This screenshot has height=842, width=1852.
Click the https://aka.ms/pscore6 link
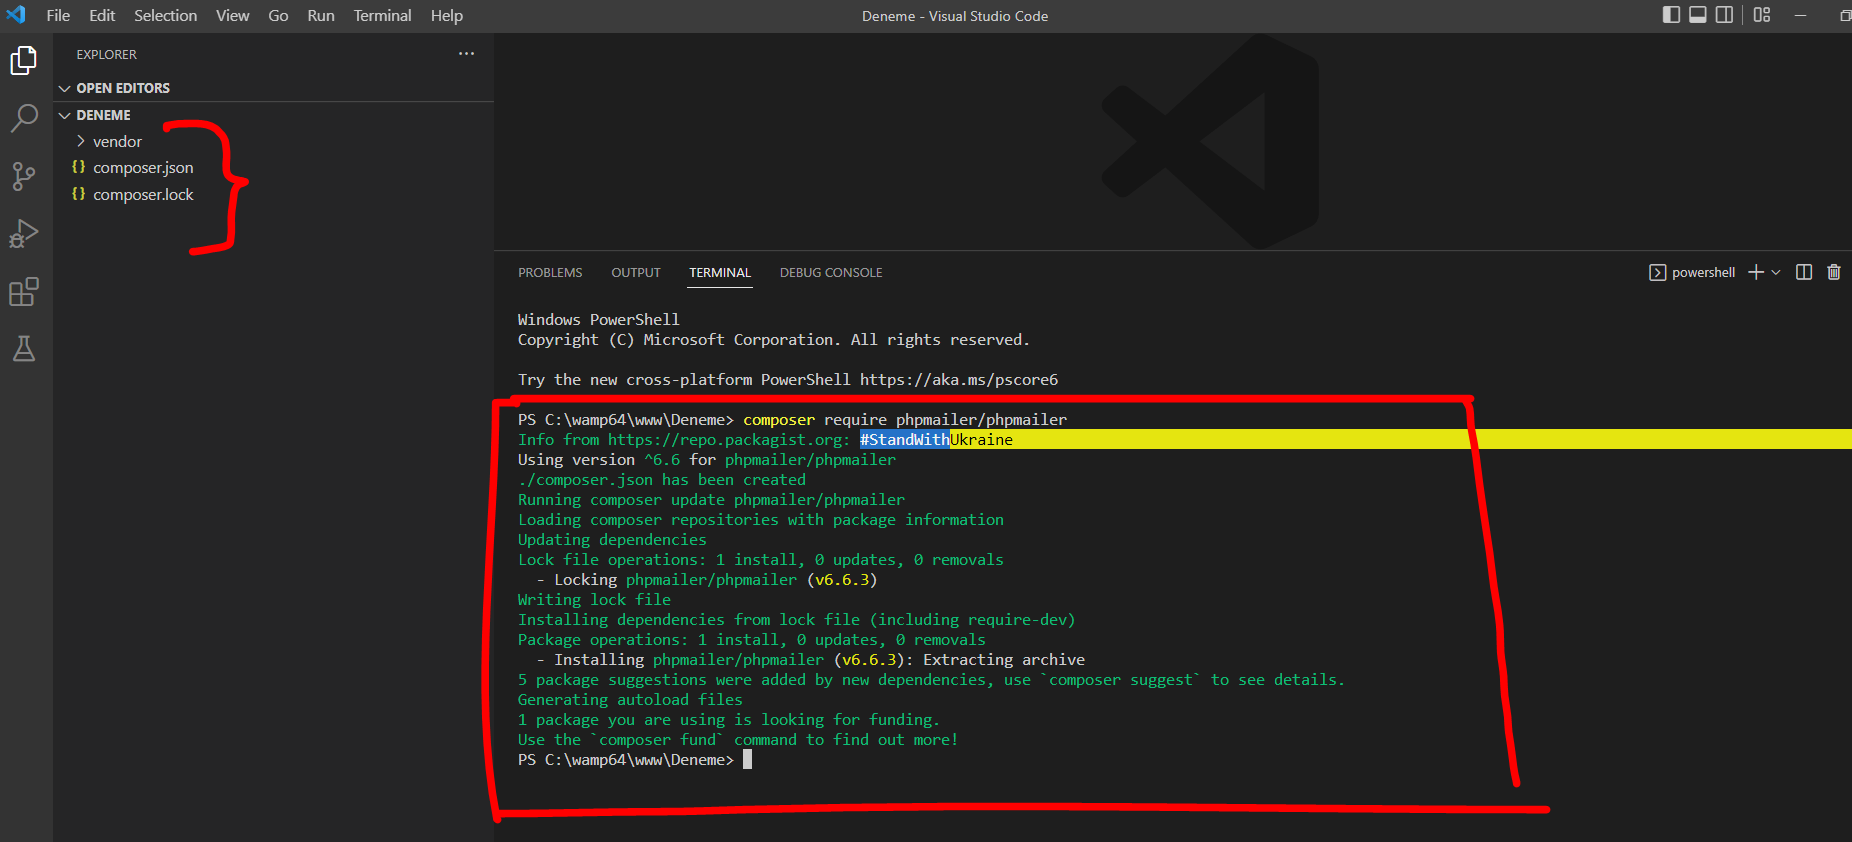coord(959,380)
